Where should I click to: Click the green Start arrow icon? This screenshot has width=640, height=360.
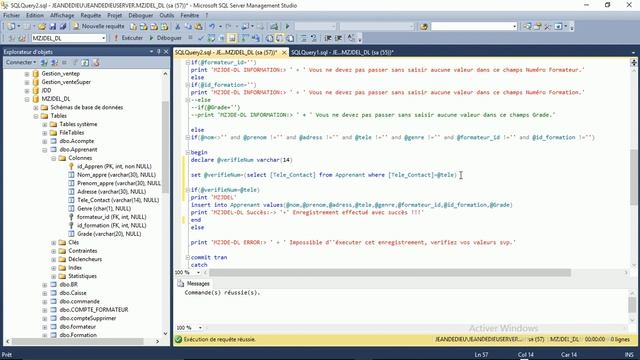(x=288, y=27)
